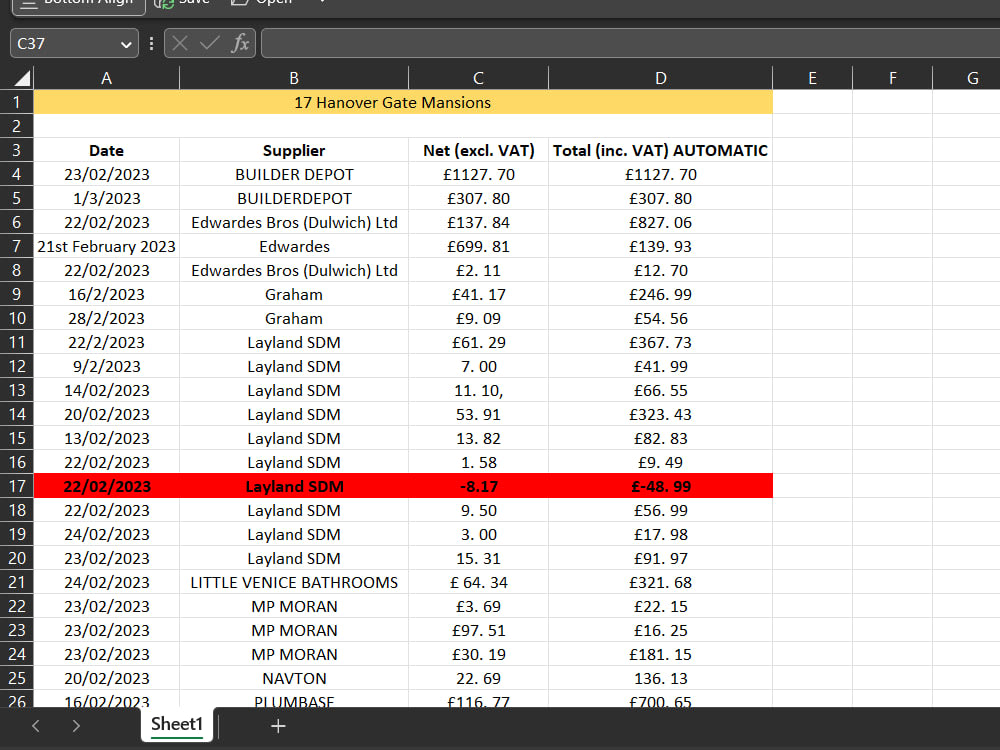Click the '£97. 51' net cell
This screenshot has width=1000, height=750.
click(x=478, y=630)
